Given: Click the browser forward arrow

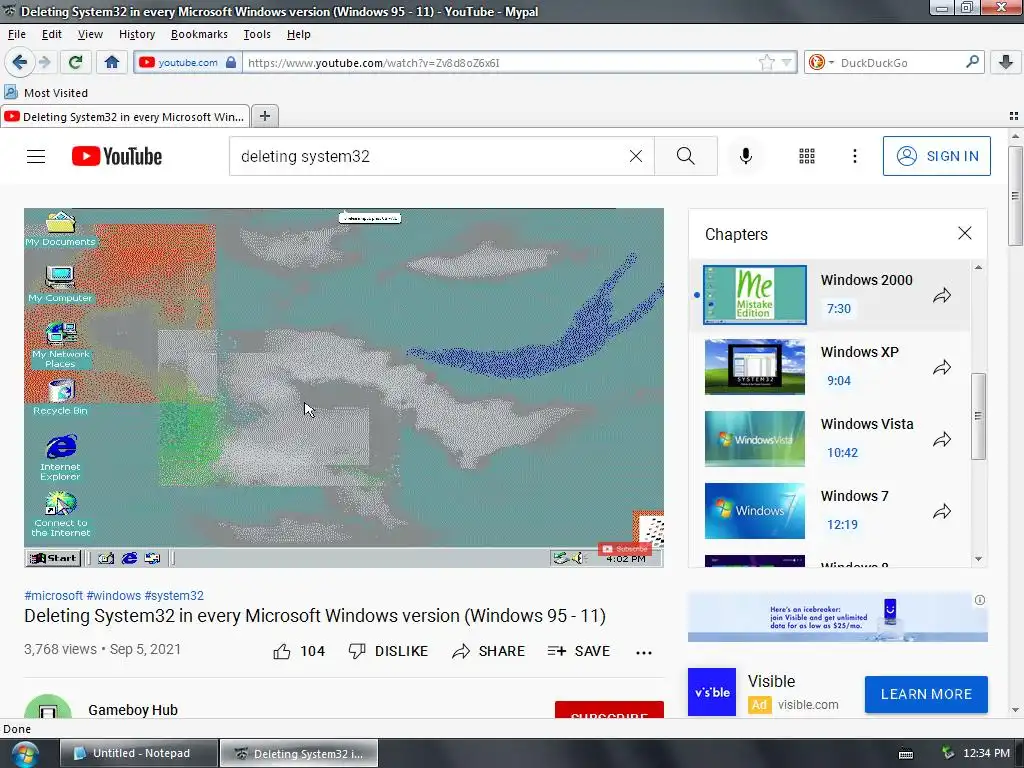Looking at the screenshot, I should pos(44,63).
